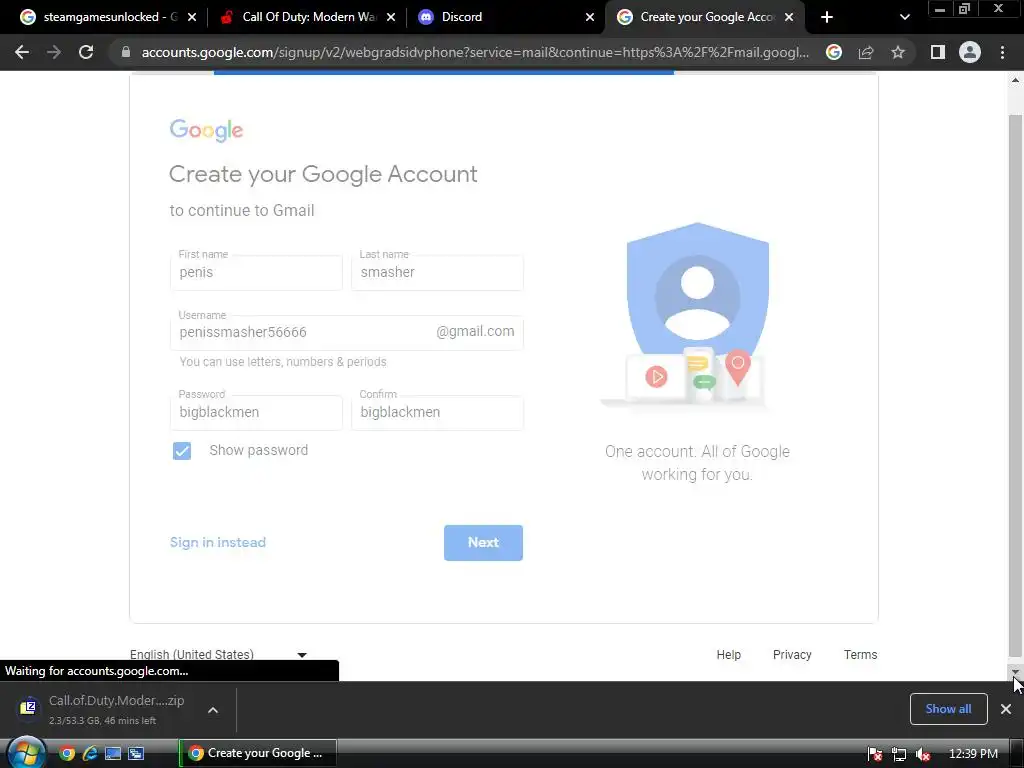Close the Discord tab
Image resolution: width=1024 pixels, height=768 pixels.
click(590, 17)
